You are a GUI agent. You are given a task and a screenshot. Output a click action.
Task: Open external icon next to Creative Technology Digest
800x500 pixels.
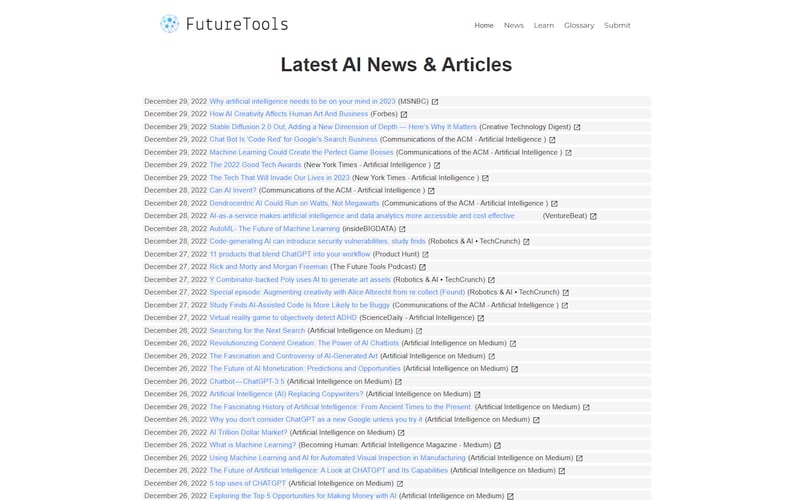pos(577,127)
